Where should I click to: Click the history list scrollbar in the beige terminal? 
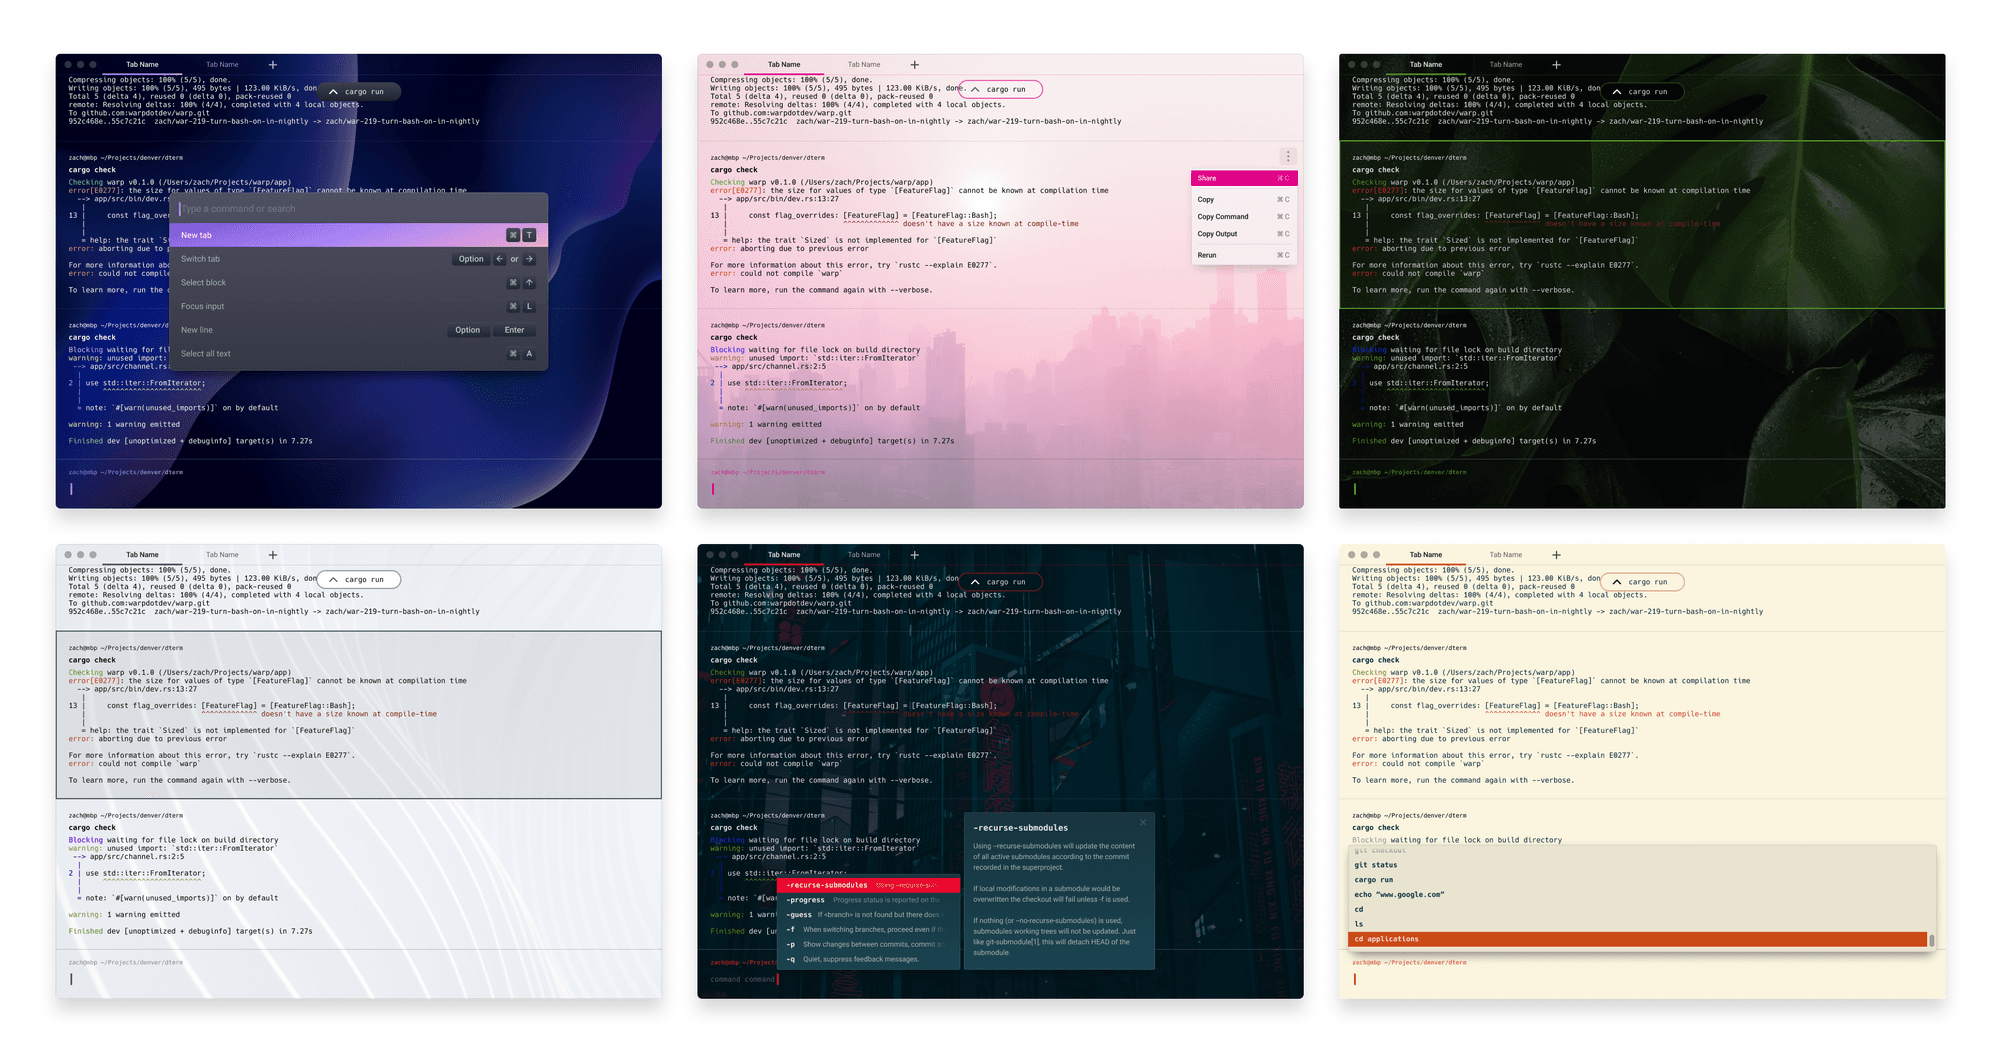[x=1931, y=940]
